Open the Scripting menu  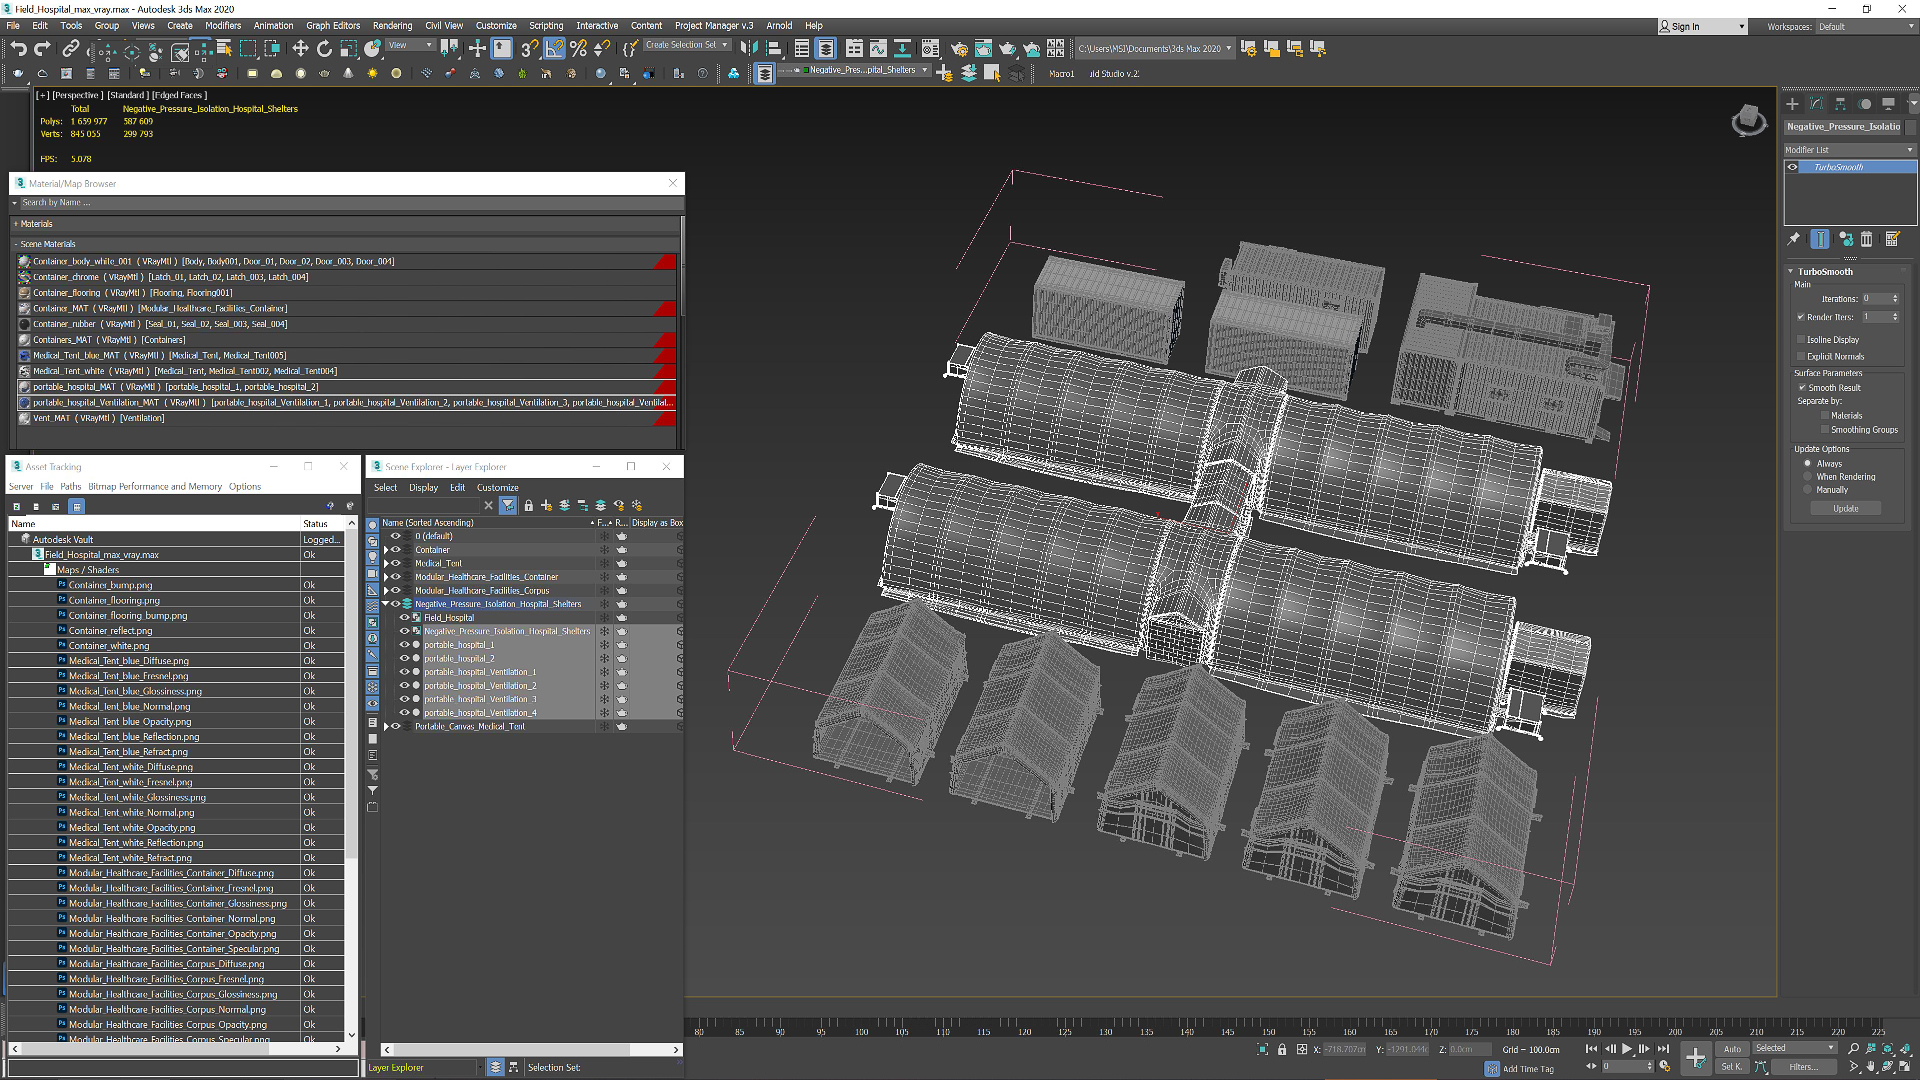click(x=546, y=26)
